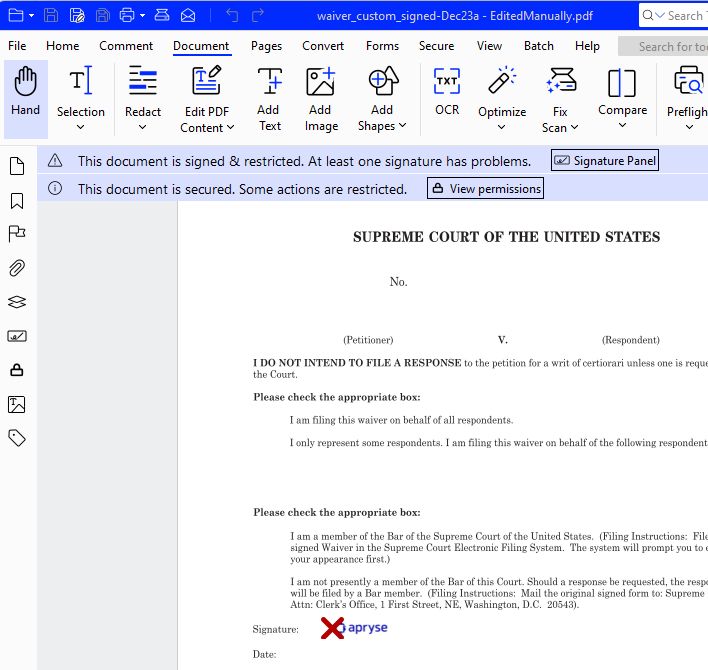Run the OCR tool

click(447, 90)
